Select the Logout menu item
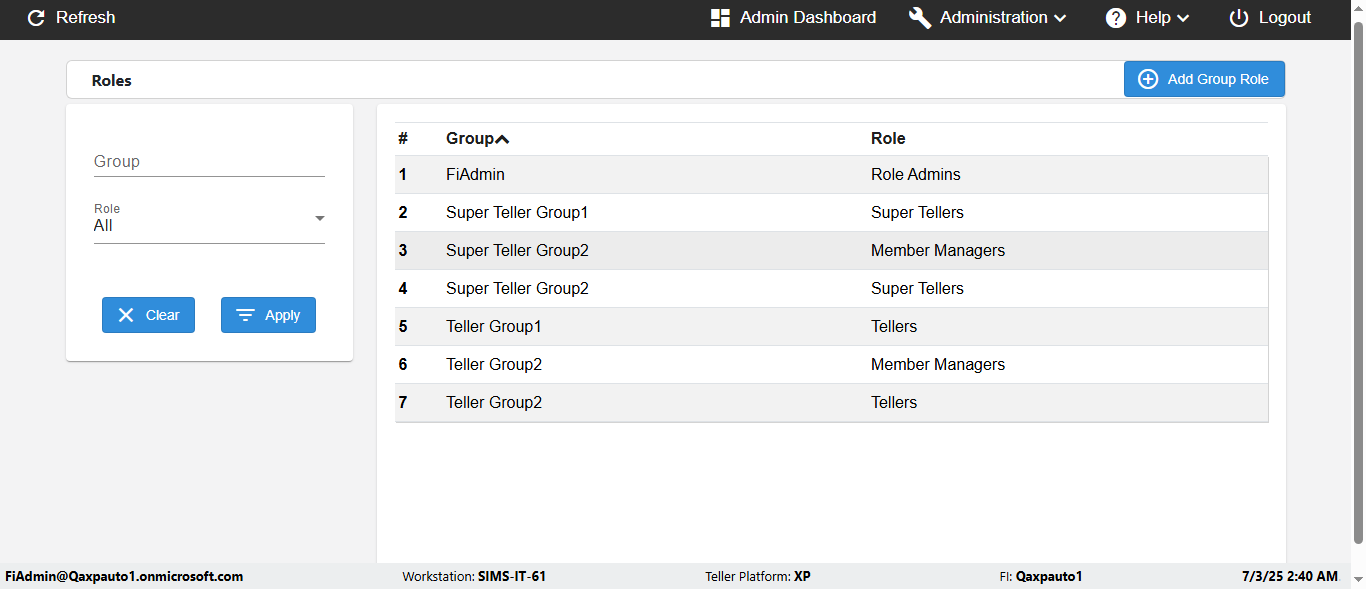This screenshot has width=1366, height=589. tap(1284, 18)
